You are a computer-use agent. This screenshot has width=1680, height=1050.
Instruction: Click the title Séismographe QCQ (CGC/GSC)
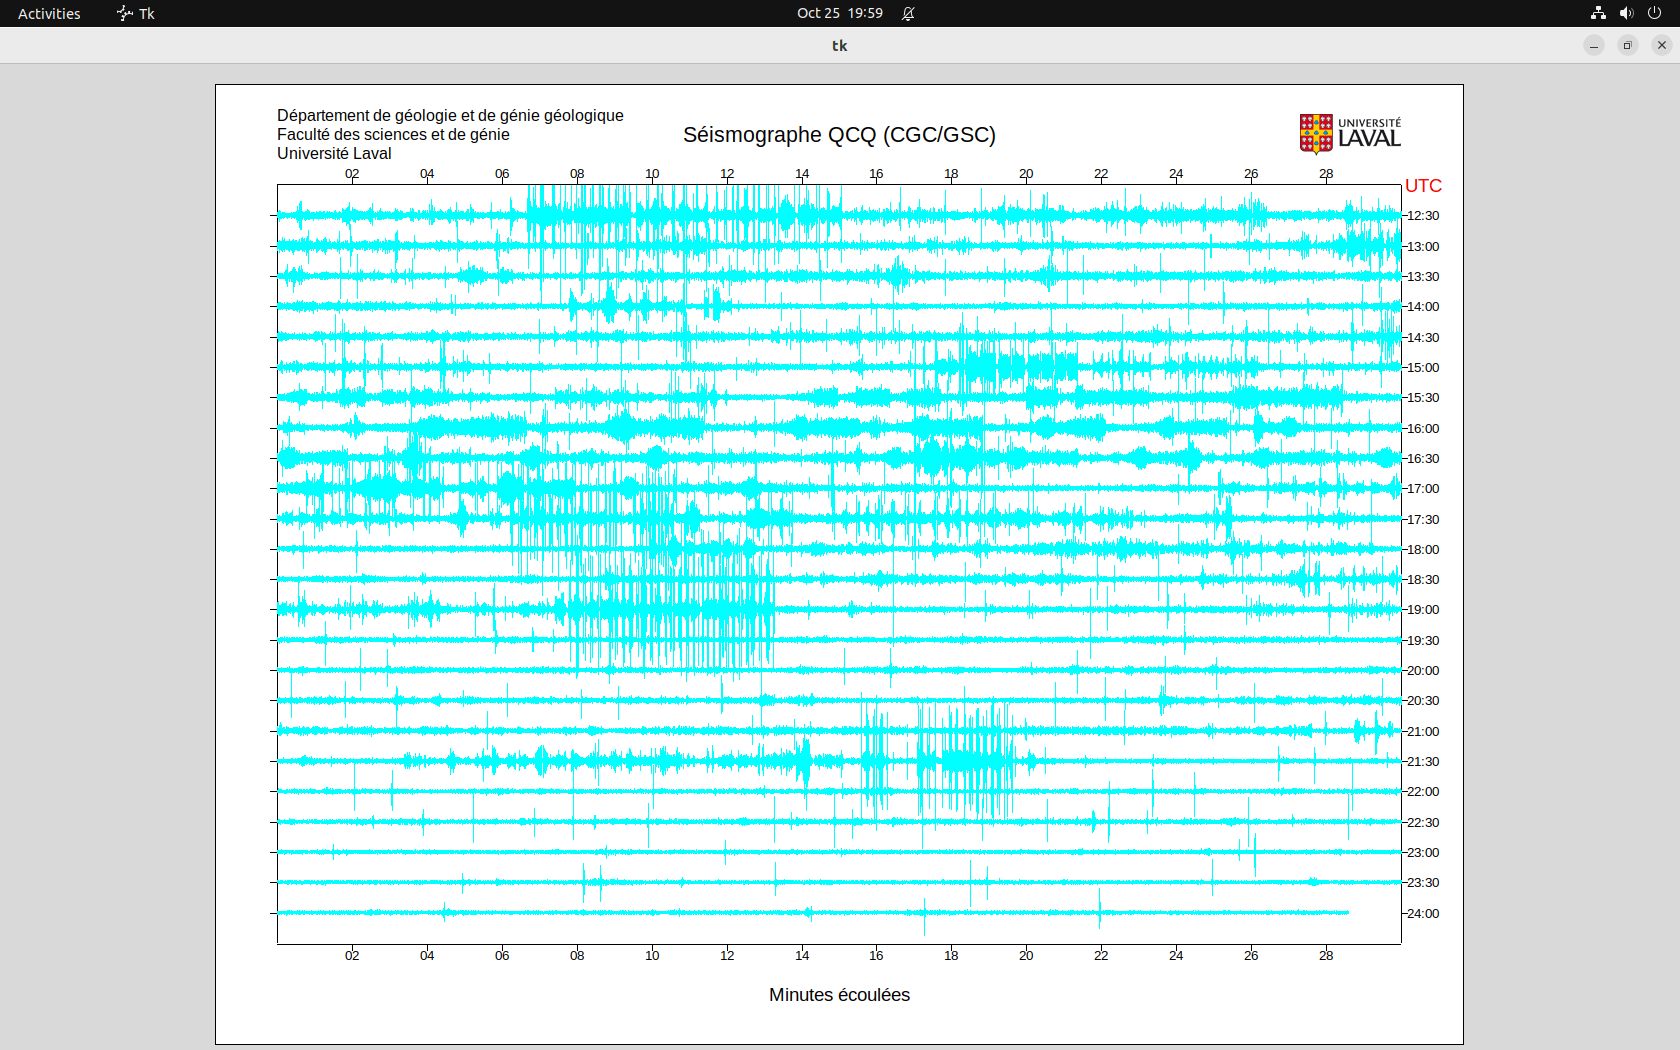click(839, 135)
